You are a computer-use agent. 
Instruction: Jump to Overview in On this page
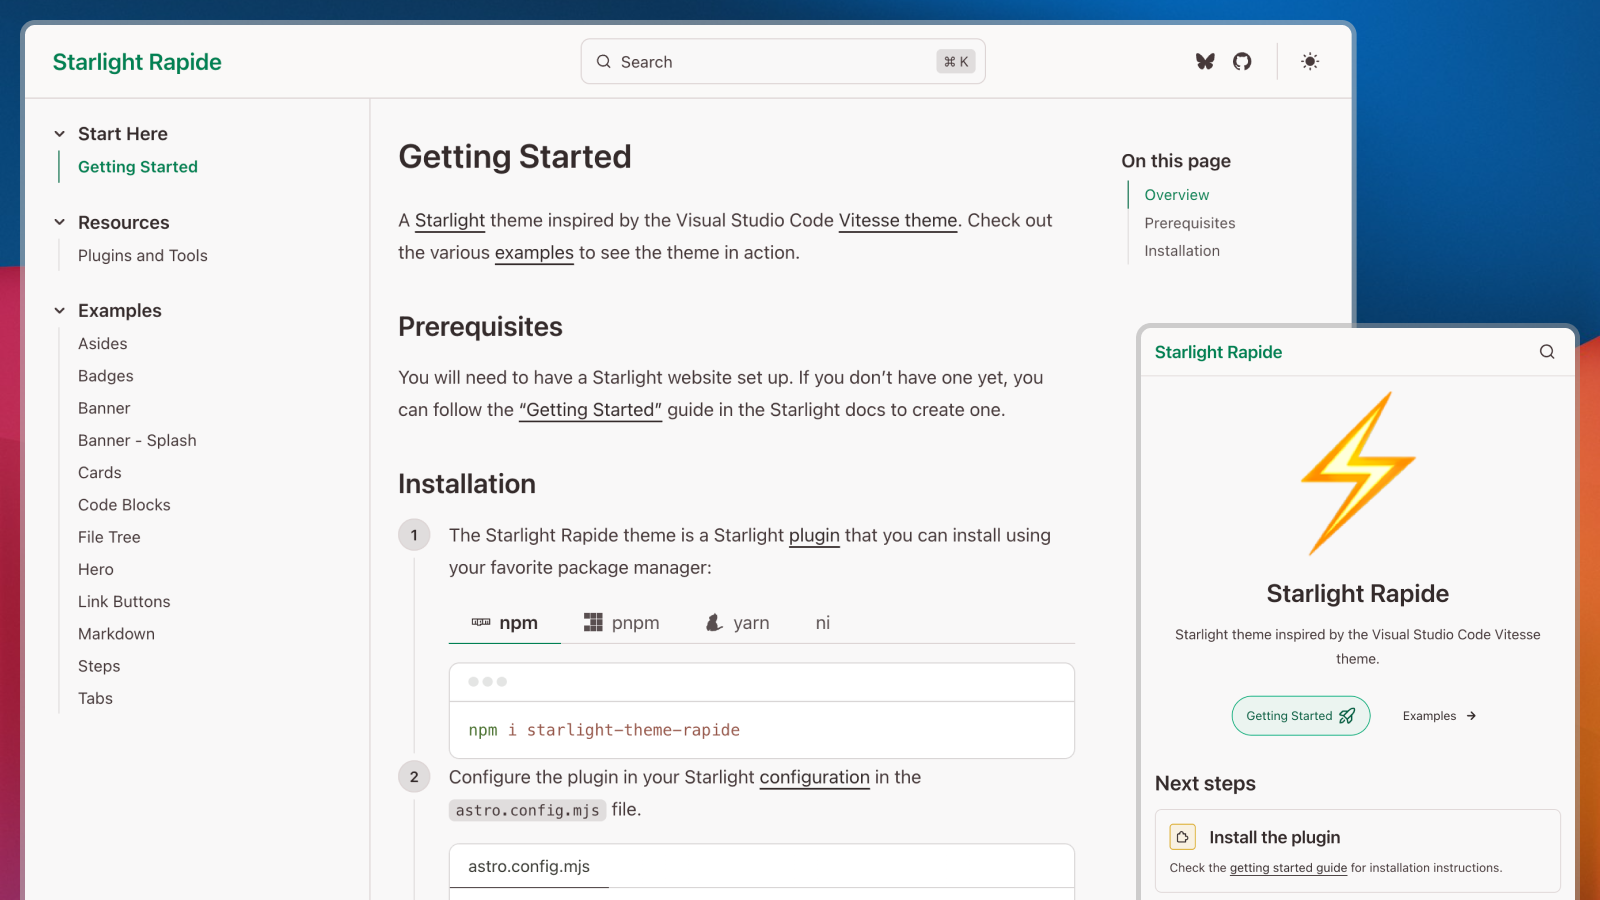[x=1177, y=195]
